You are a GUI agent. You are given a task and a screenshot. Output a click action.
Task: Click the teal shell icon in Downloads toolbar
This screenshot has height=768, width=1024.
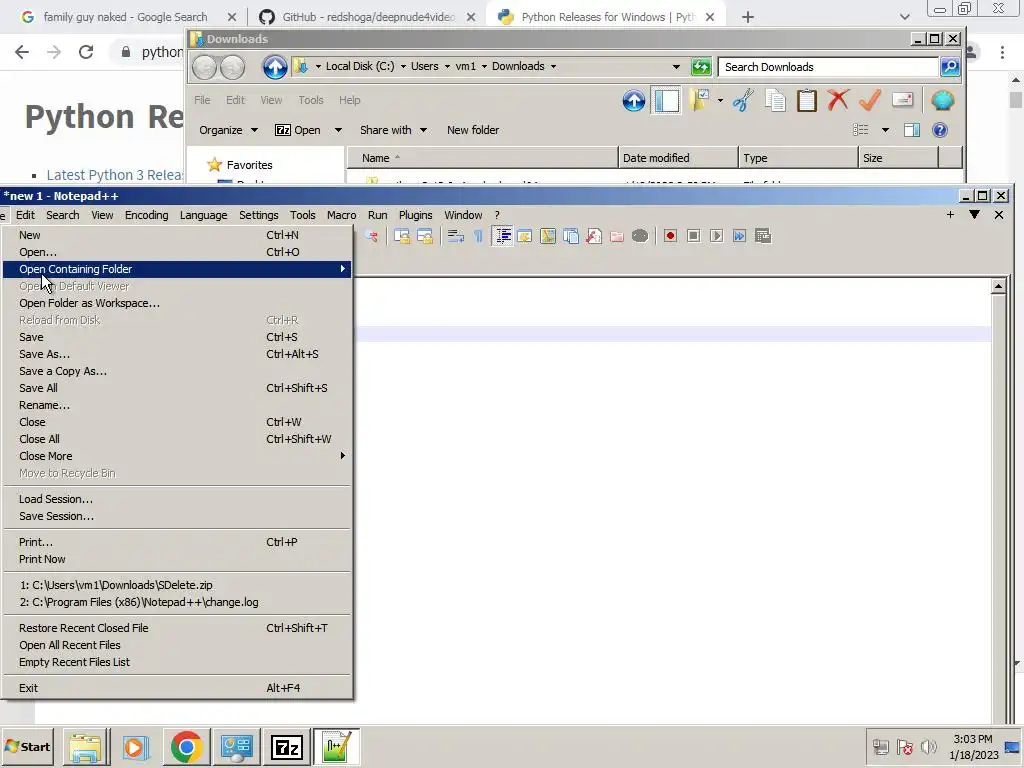[x=942, y=101]
